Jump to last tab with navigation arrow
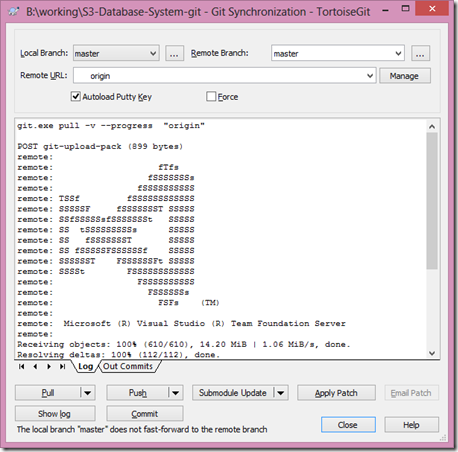This screenshot has height=452, width=458. tap(62, 367)
